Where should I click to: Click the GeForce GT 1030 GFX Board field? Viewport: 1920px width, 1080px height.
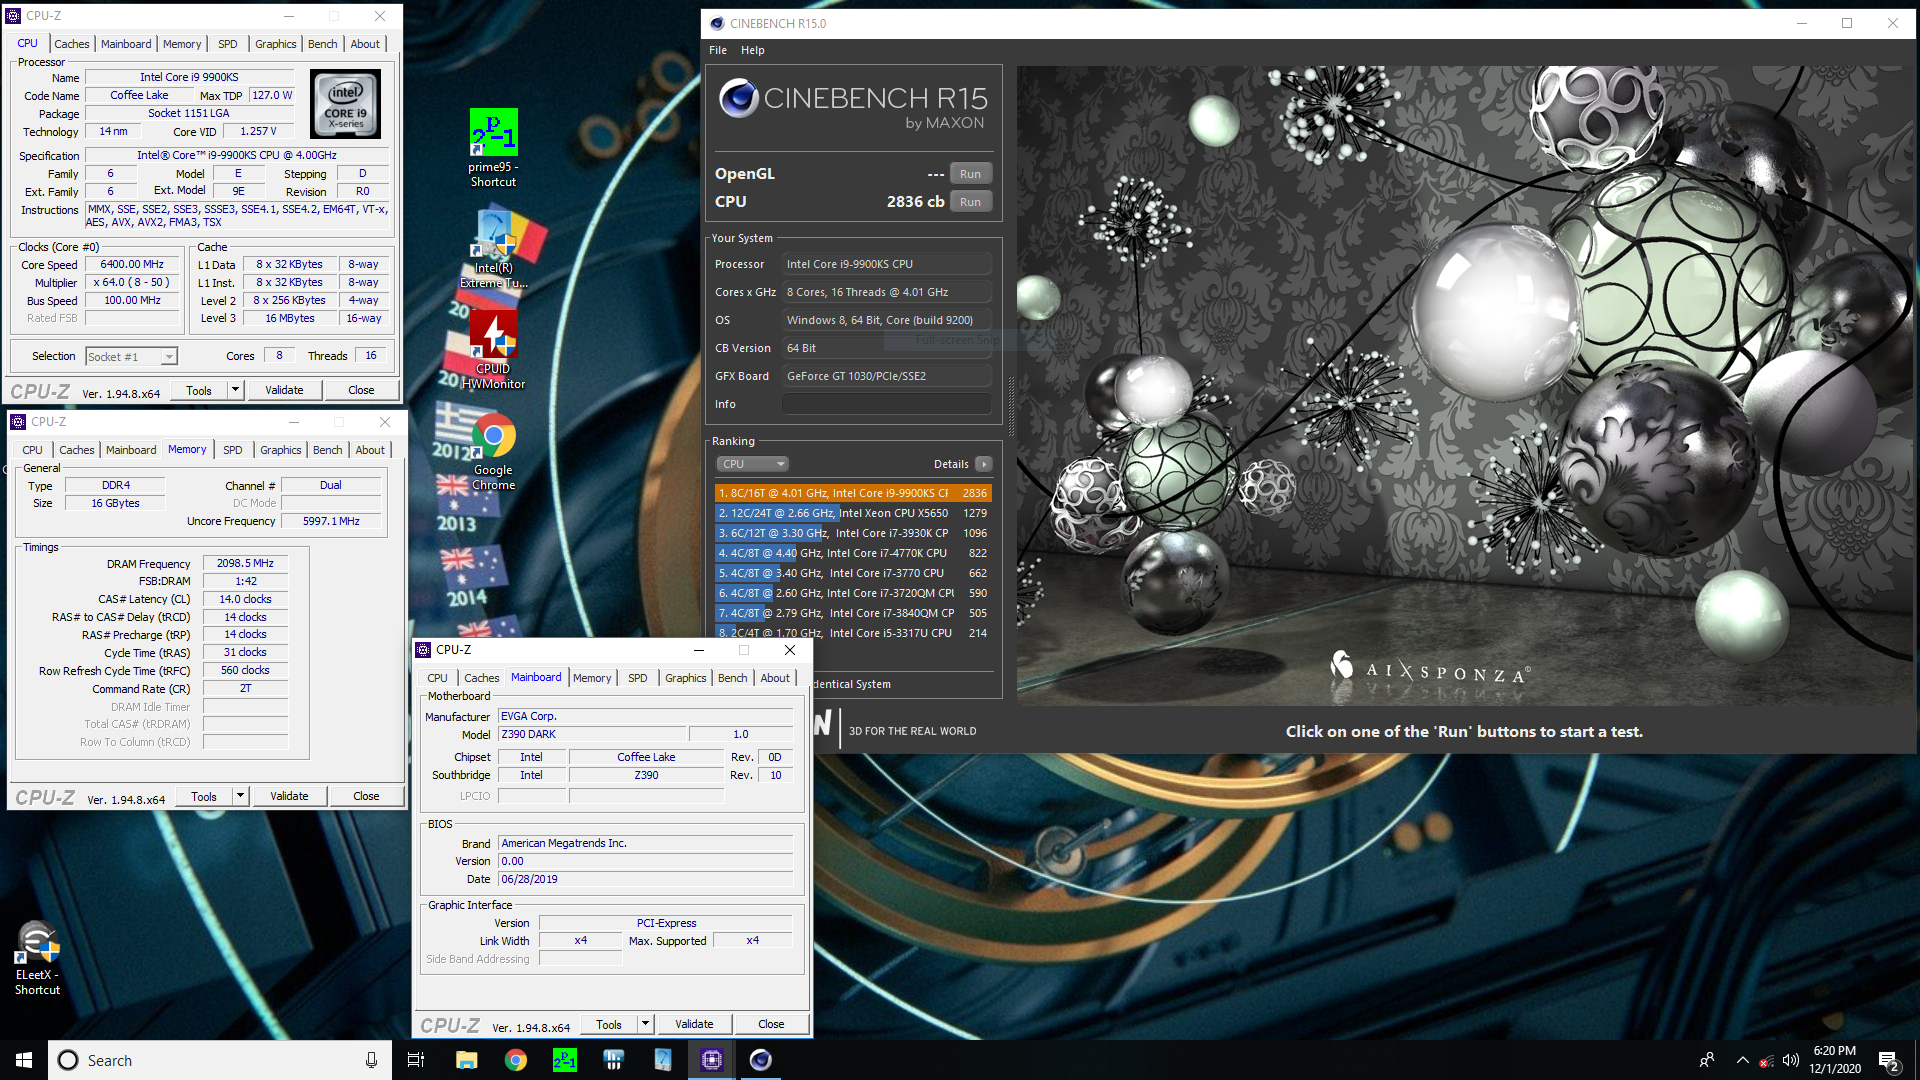[886, 376]
